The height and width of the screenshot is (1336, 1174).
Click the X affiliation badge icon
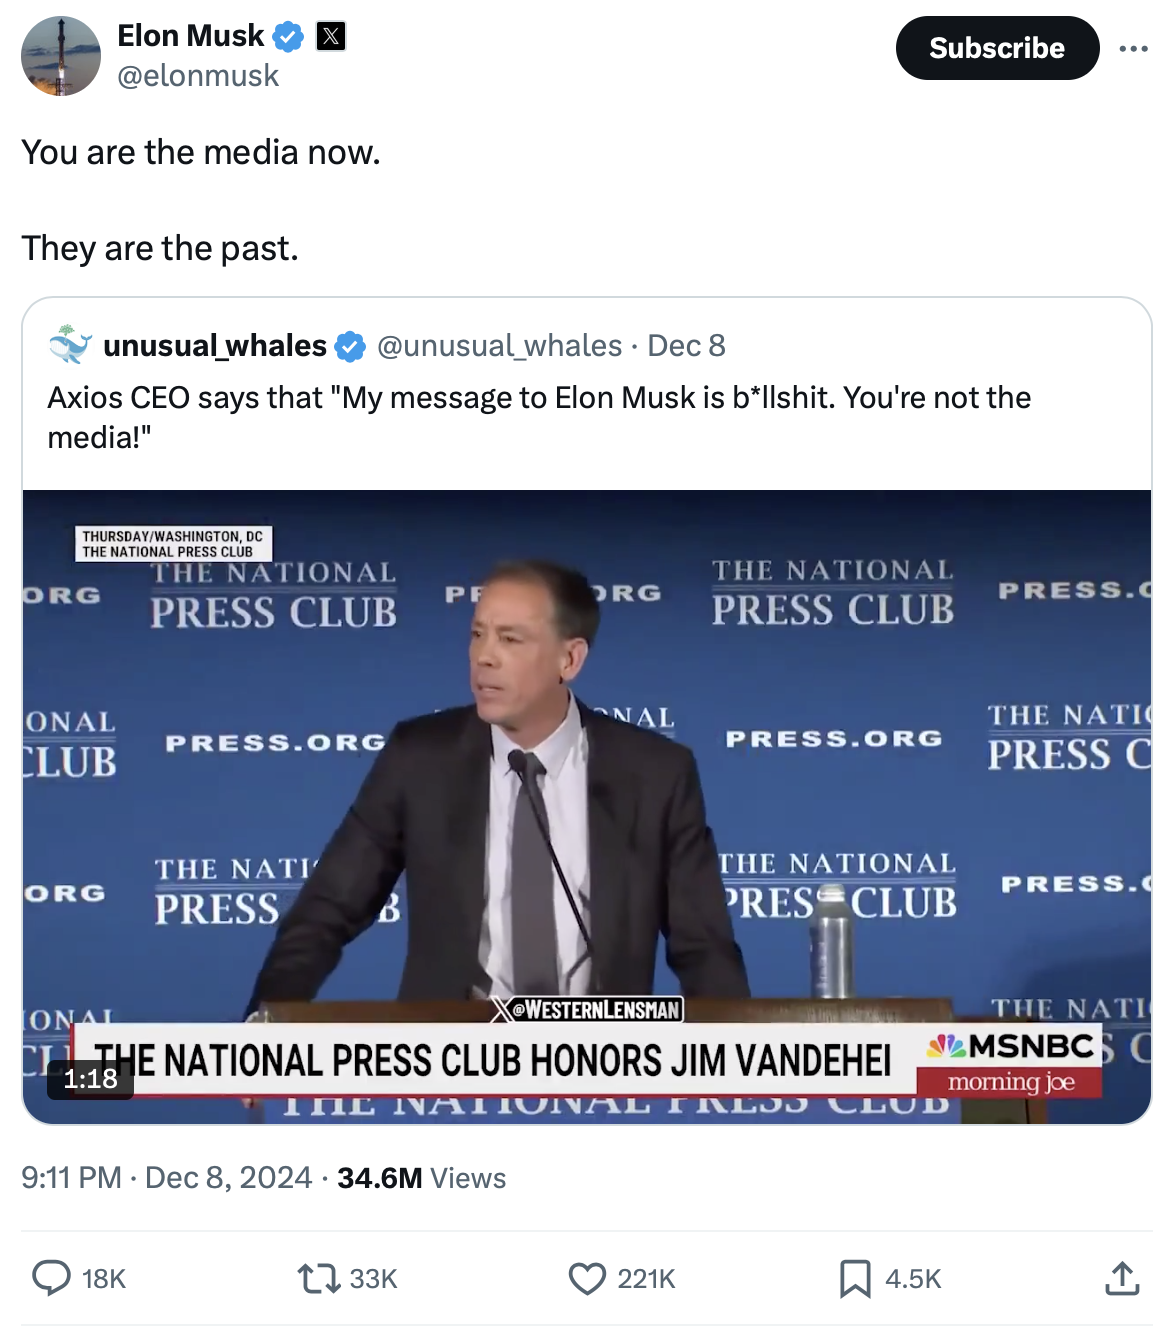[x=331, y=37]
